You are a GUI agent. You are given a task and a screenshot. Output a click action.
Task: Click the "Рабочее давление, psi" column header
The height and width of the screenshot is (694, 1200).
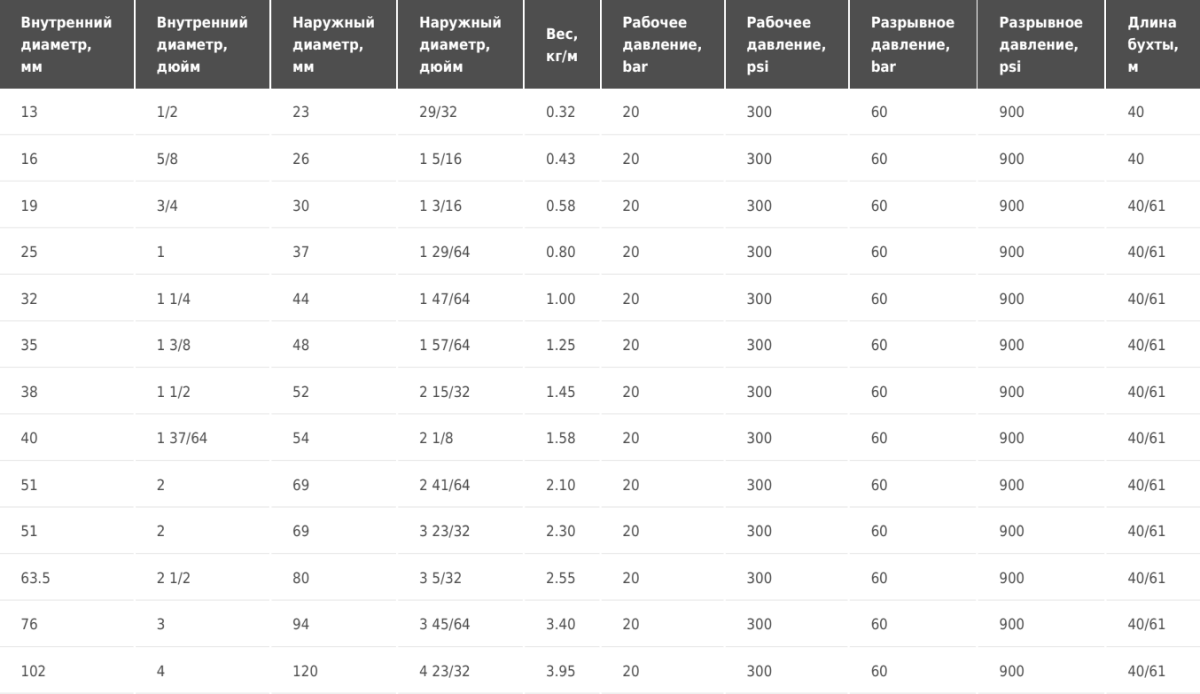[787, 45]
